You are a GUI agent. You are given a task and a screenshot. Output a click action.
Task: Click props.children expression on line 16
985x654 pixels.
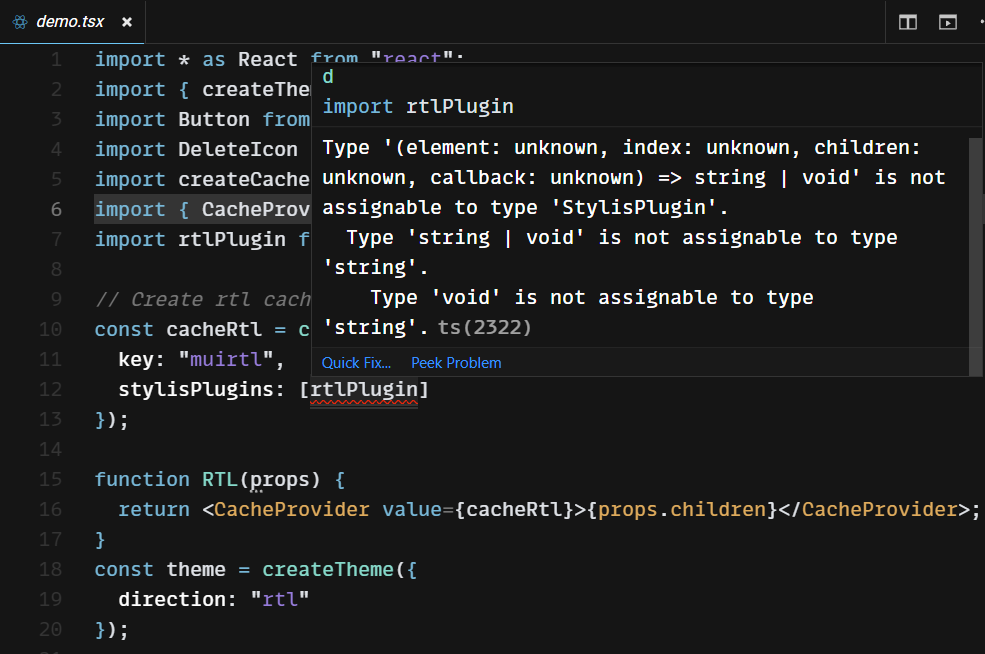point(682,510)
